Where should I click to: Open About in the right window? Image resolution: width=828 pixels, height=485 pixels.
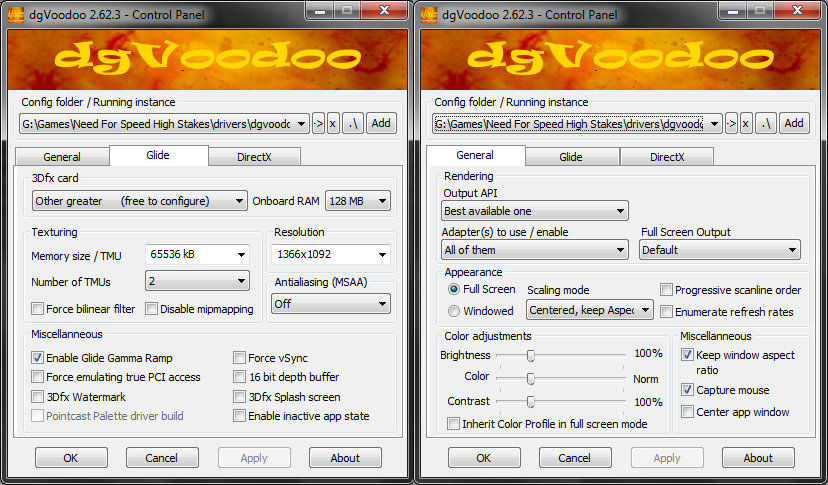pyautogui.click(x=758, y=458)
